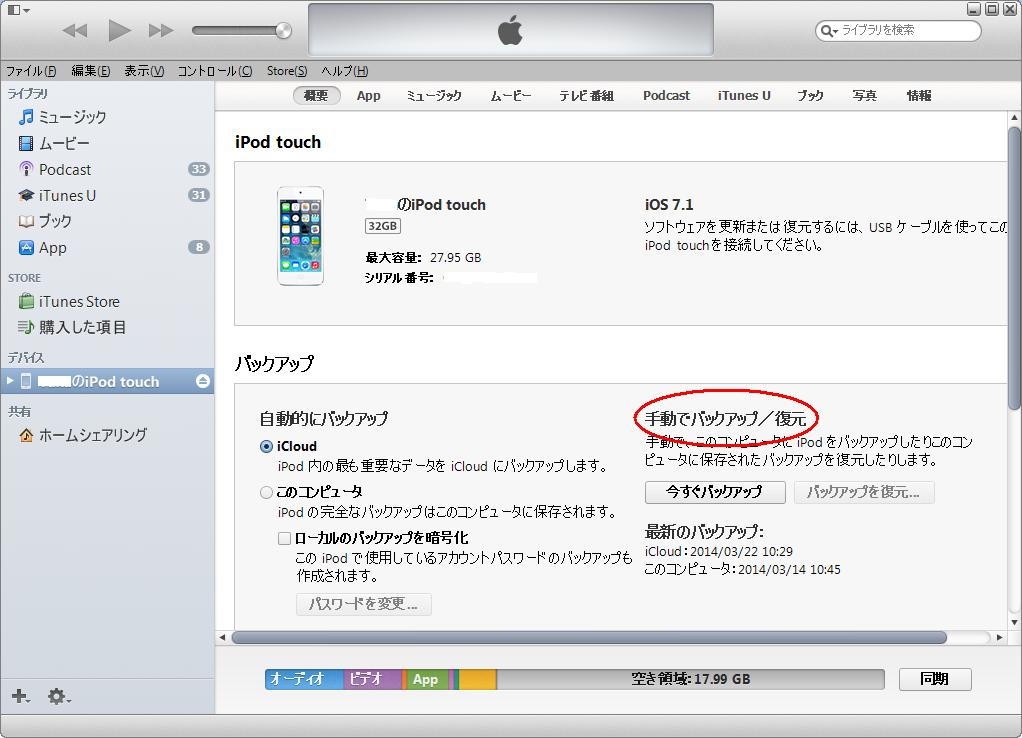Switch to the ミュージック tab
Image resolution: width=1022 pixels, height=738 pixels.
(434, 95)
